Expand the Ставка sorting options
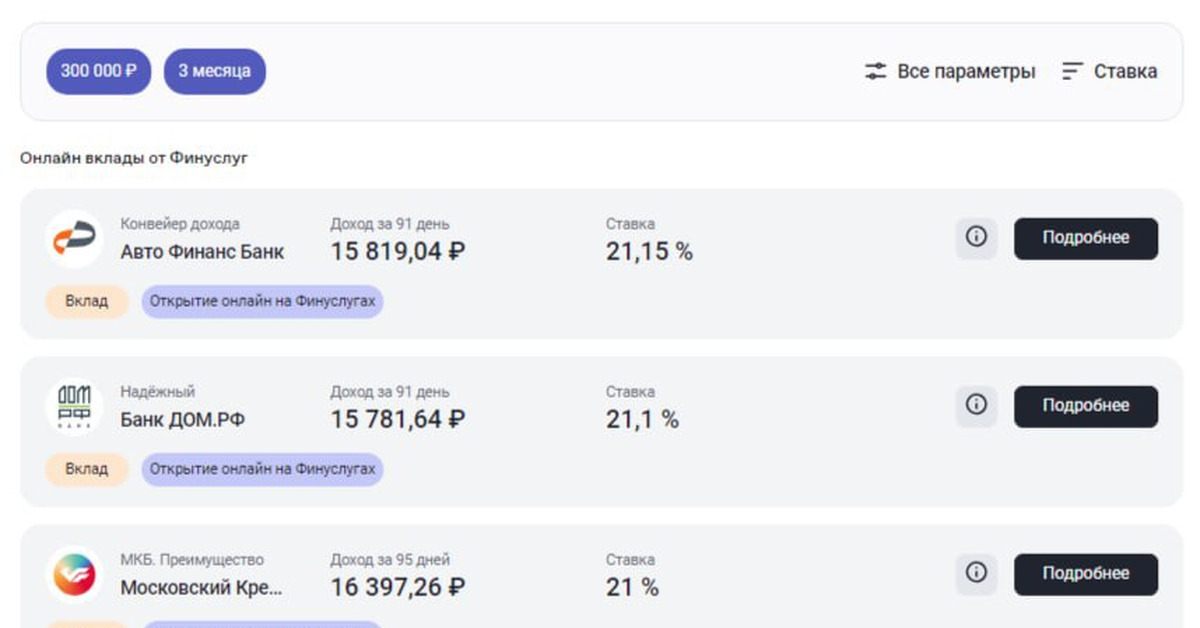Image resolution: width=1200 pixels, height=628 pixels. point(1125,72)
